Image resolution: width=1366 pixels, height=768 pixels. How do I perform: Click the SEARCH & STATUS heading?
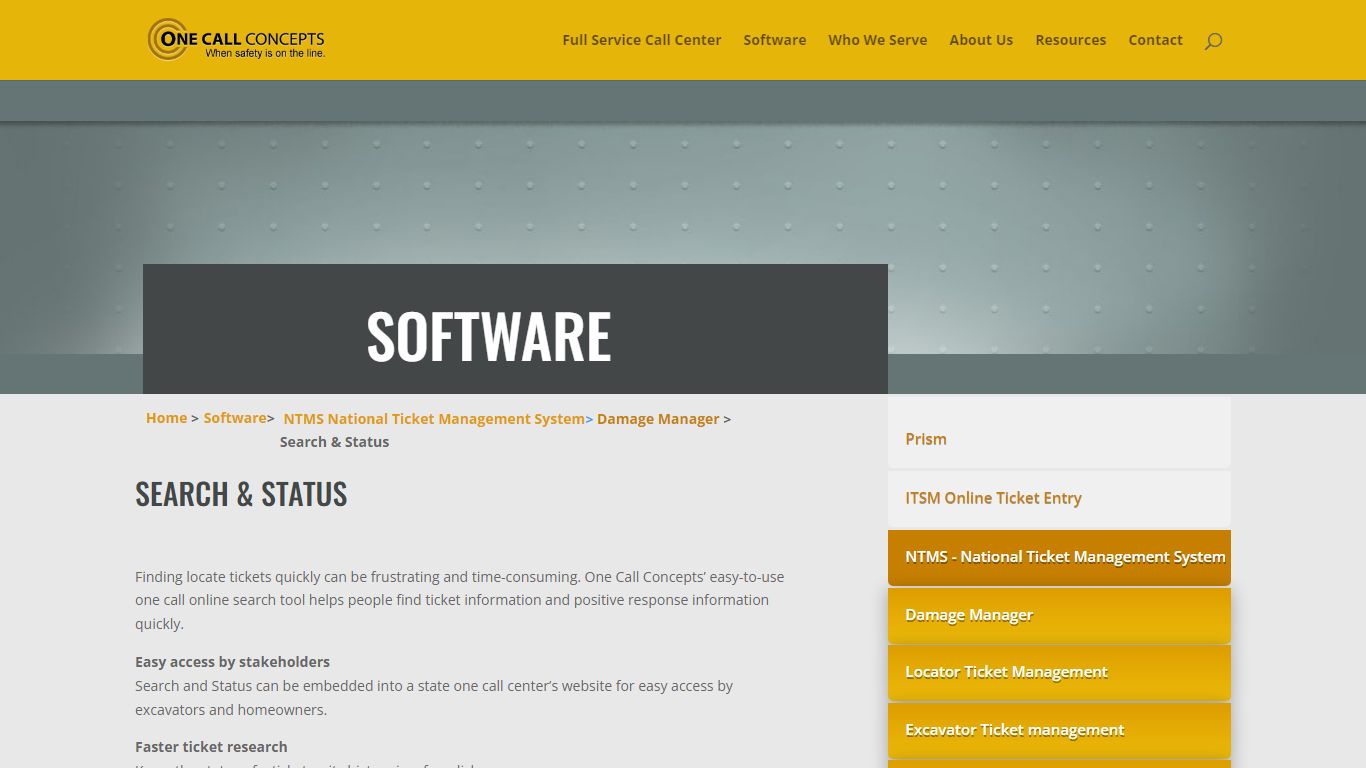(x=241, y=494)
